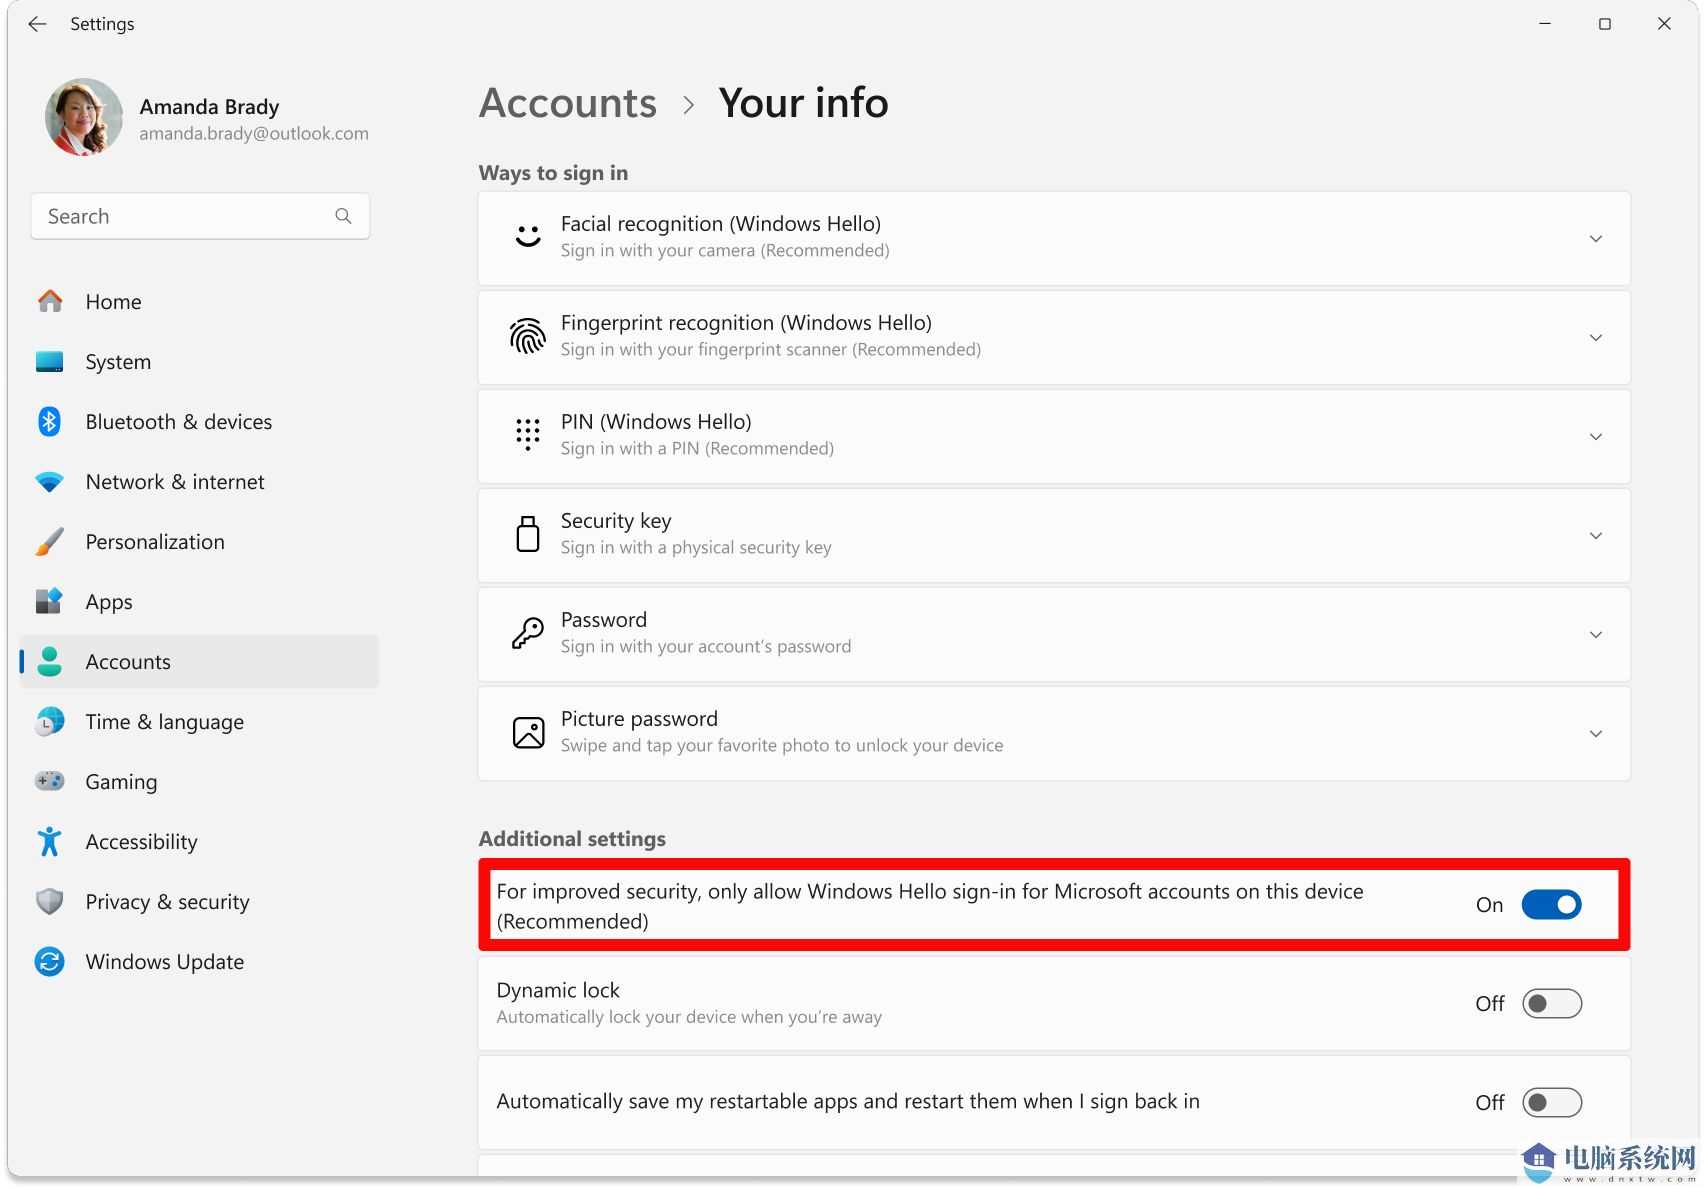Click the back arrow icon next to Settings
The width and height of the screenshot is (1704, 1188).
coord(37,24)
